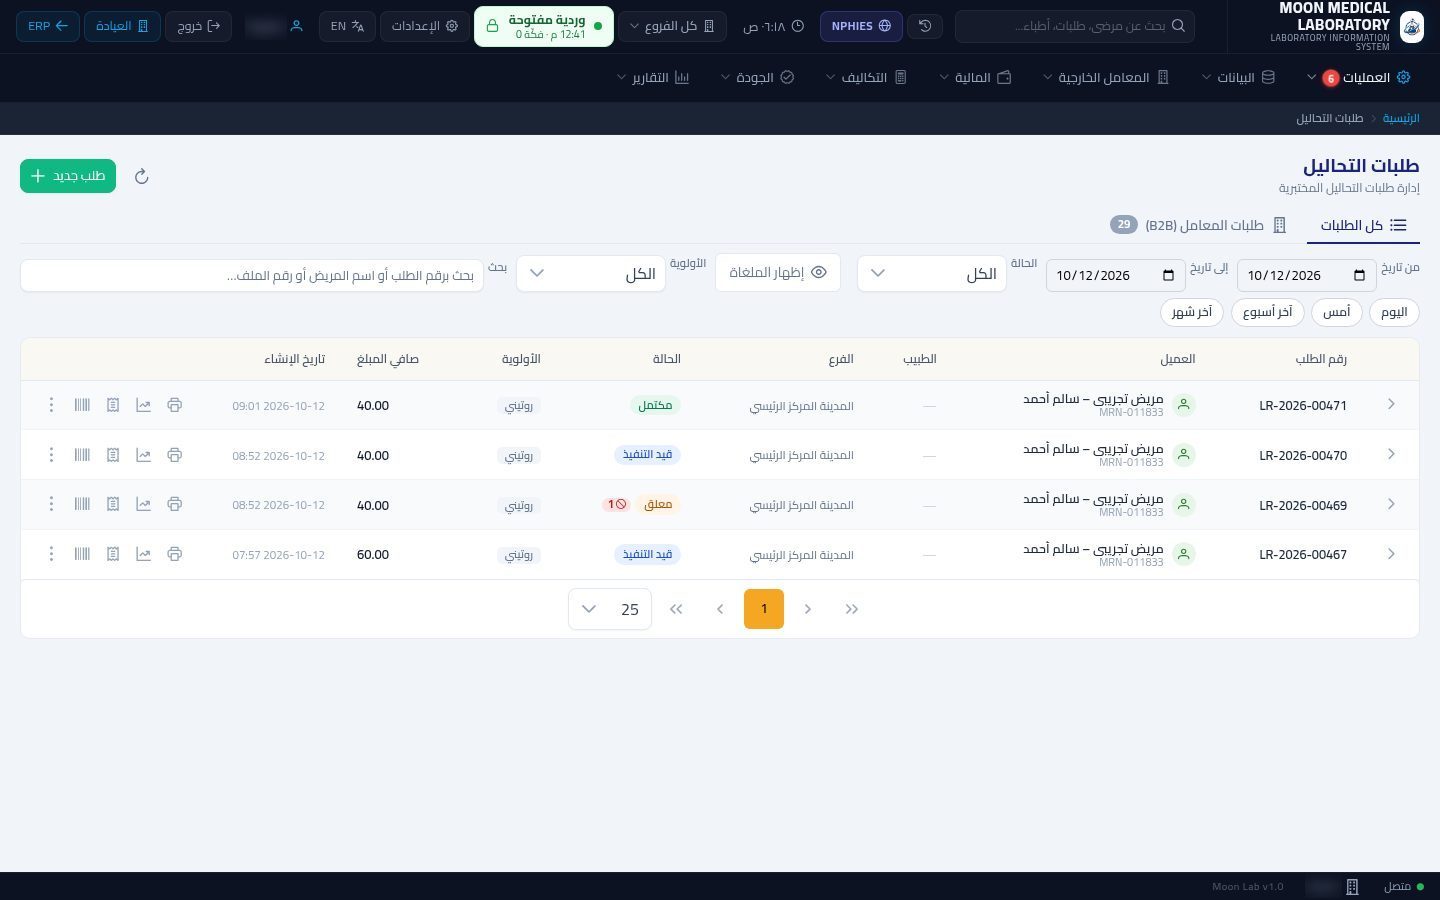This screenshot has width=1440, height=900.
Task: Open the الأولوية priority dropdown
Action: [591, 273]
